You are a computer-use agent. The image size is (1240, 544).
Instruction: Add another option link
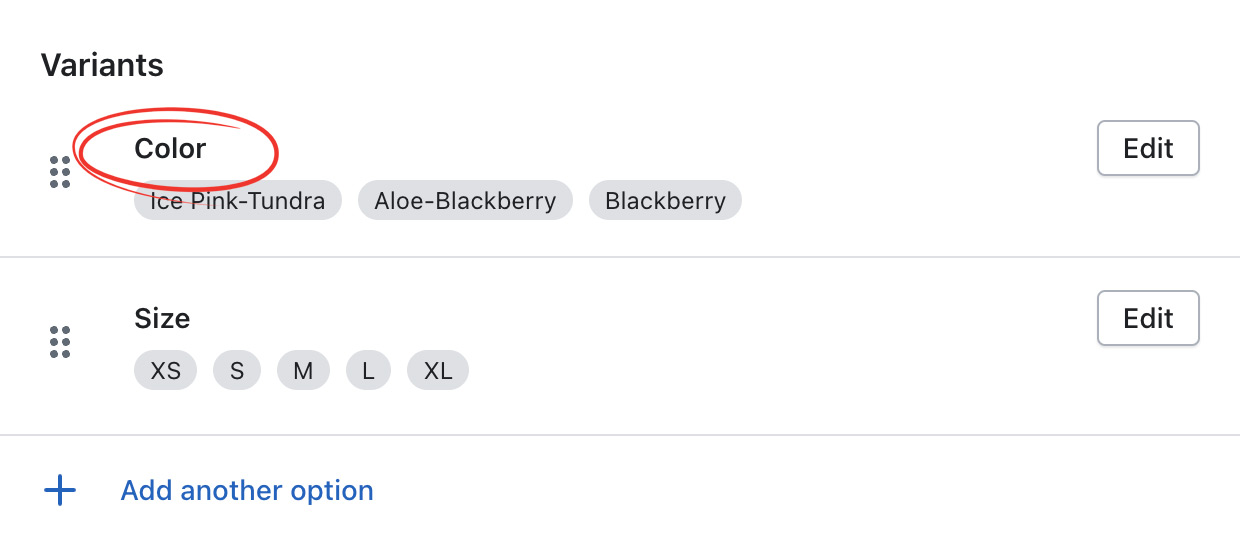(247, 491)
